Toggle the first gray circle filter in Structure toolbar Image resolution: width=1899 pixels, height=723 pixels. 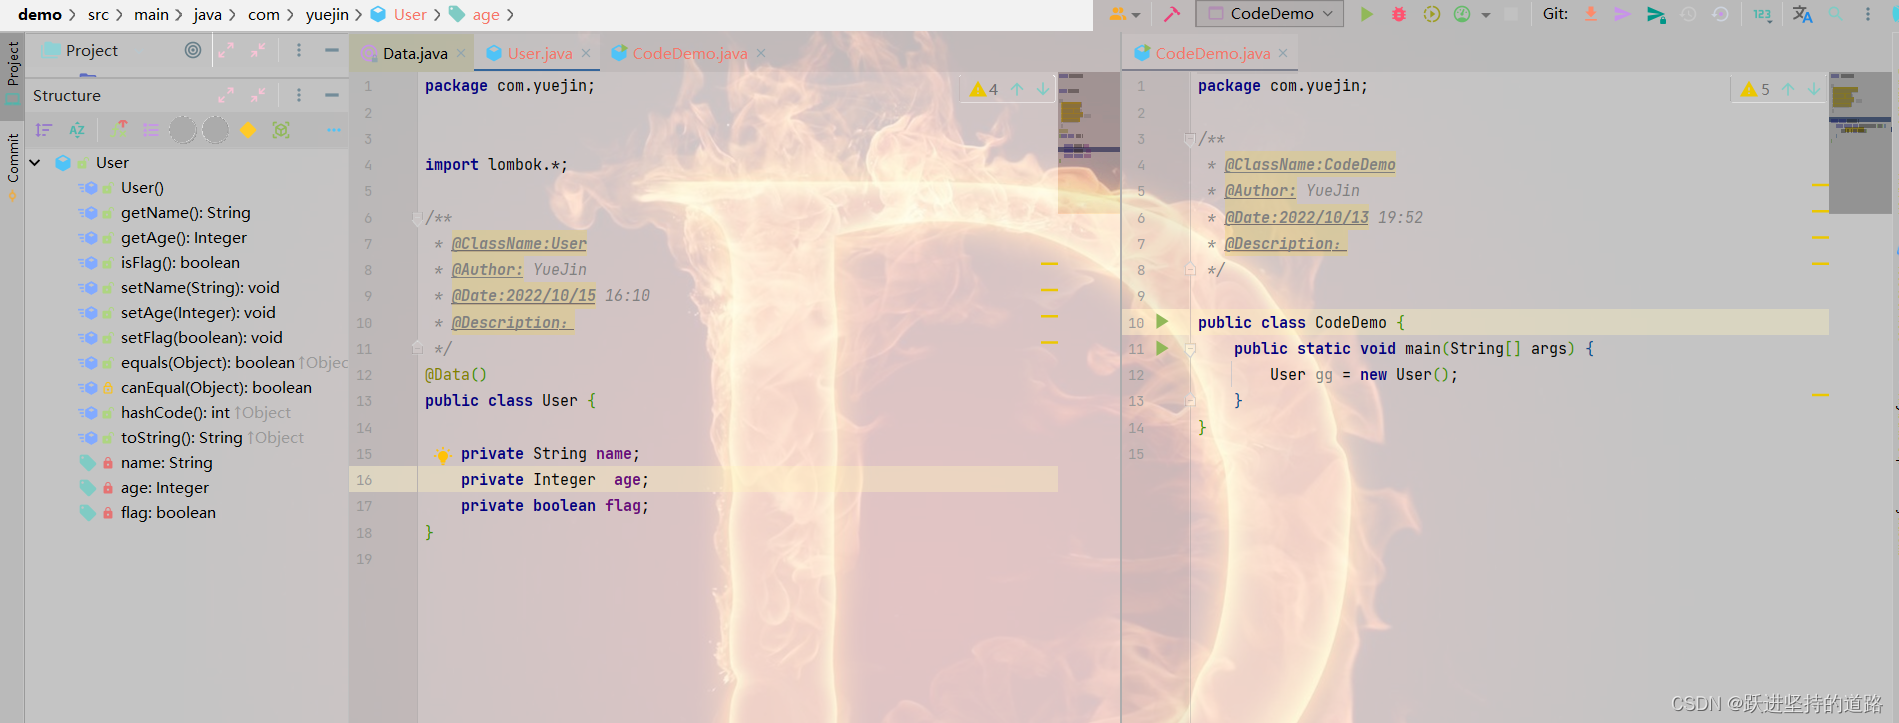183,130
